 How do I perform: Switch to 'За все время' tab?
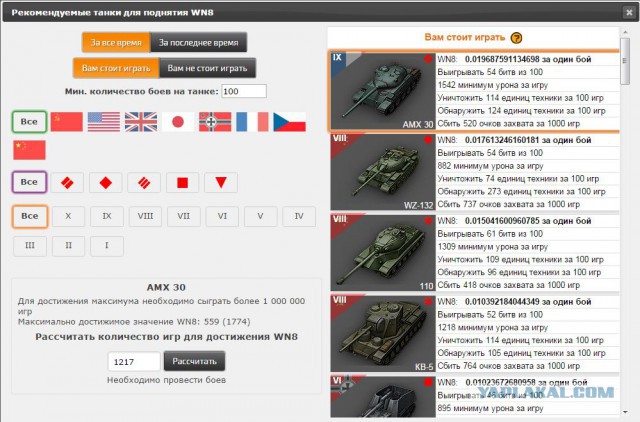click(116, 42)
